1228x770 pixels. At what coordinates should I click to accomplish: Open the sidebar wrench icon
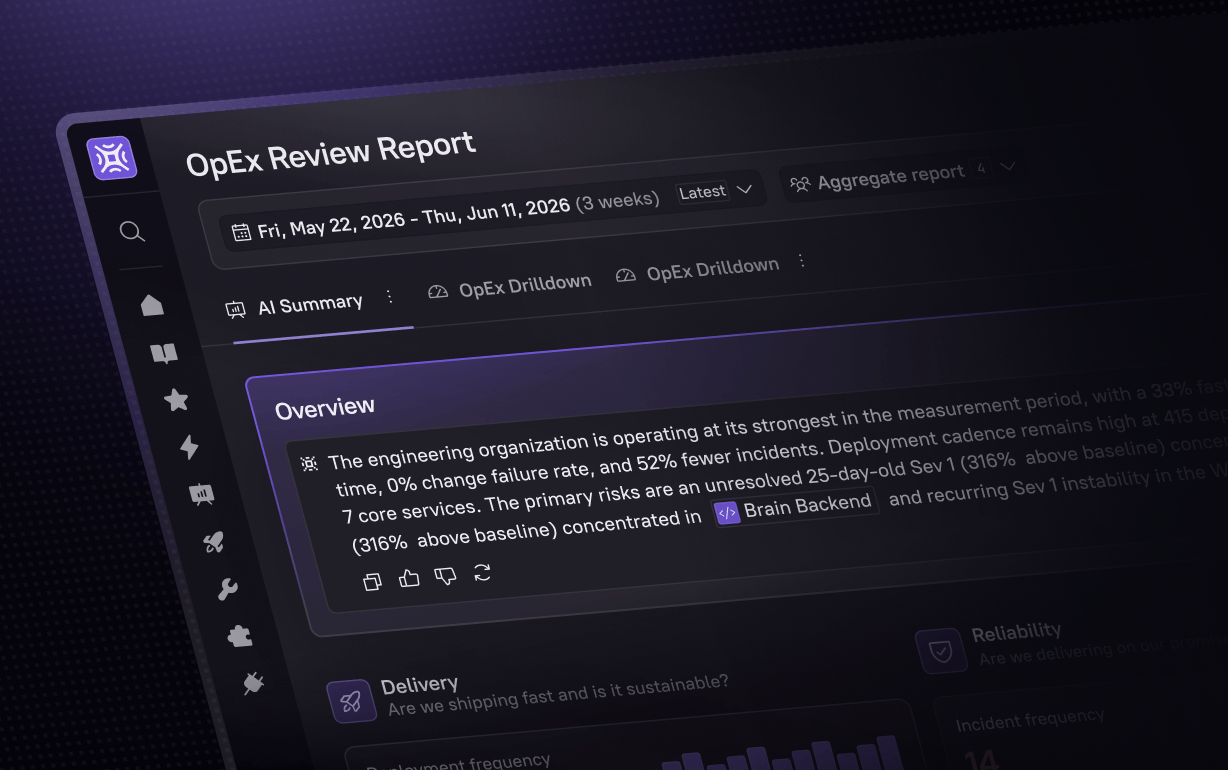(x=227, y=589)
